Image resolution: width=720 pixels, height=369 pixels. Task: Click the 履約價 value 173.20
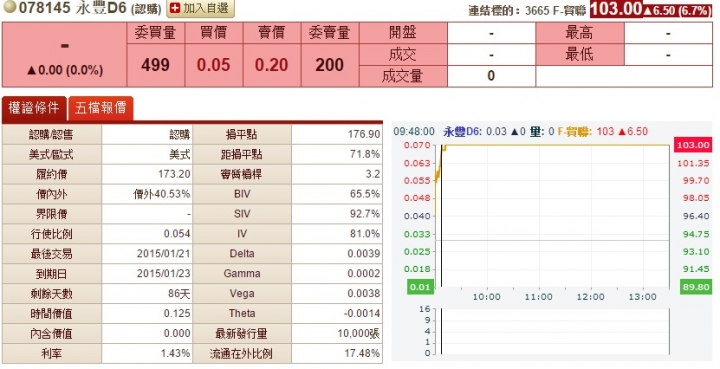coord(174,174)
